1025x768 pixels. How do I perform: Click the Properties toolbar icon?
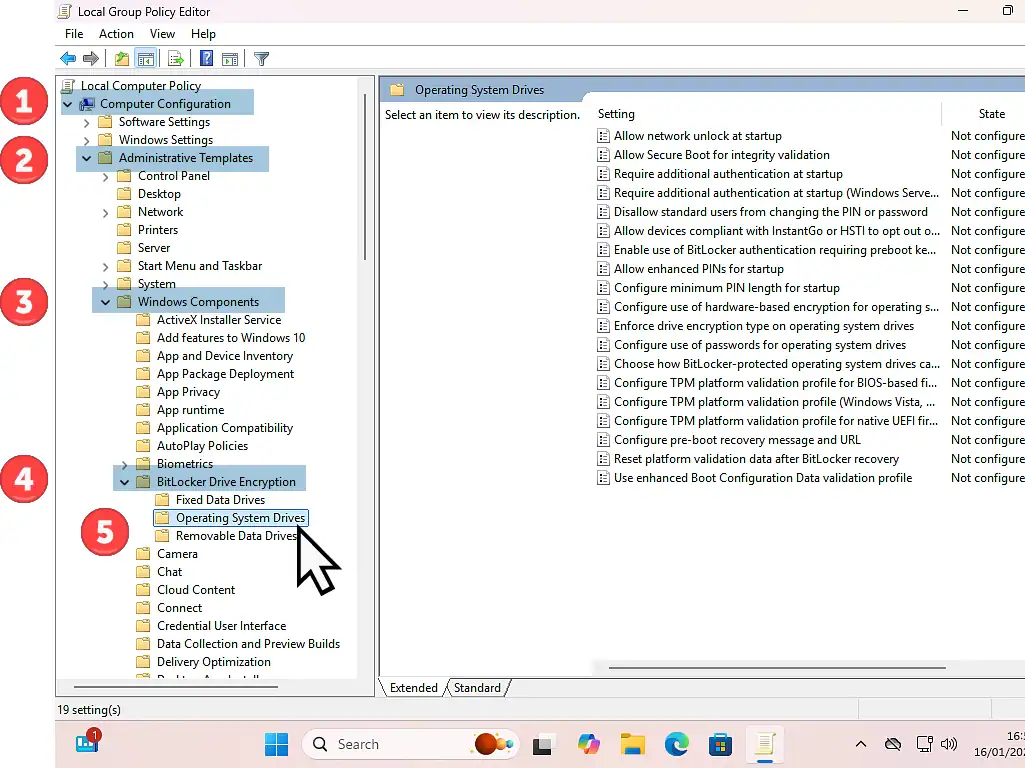[x=121, y=58]
